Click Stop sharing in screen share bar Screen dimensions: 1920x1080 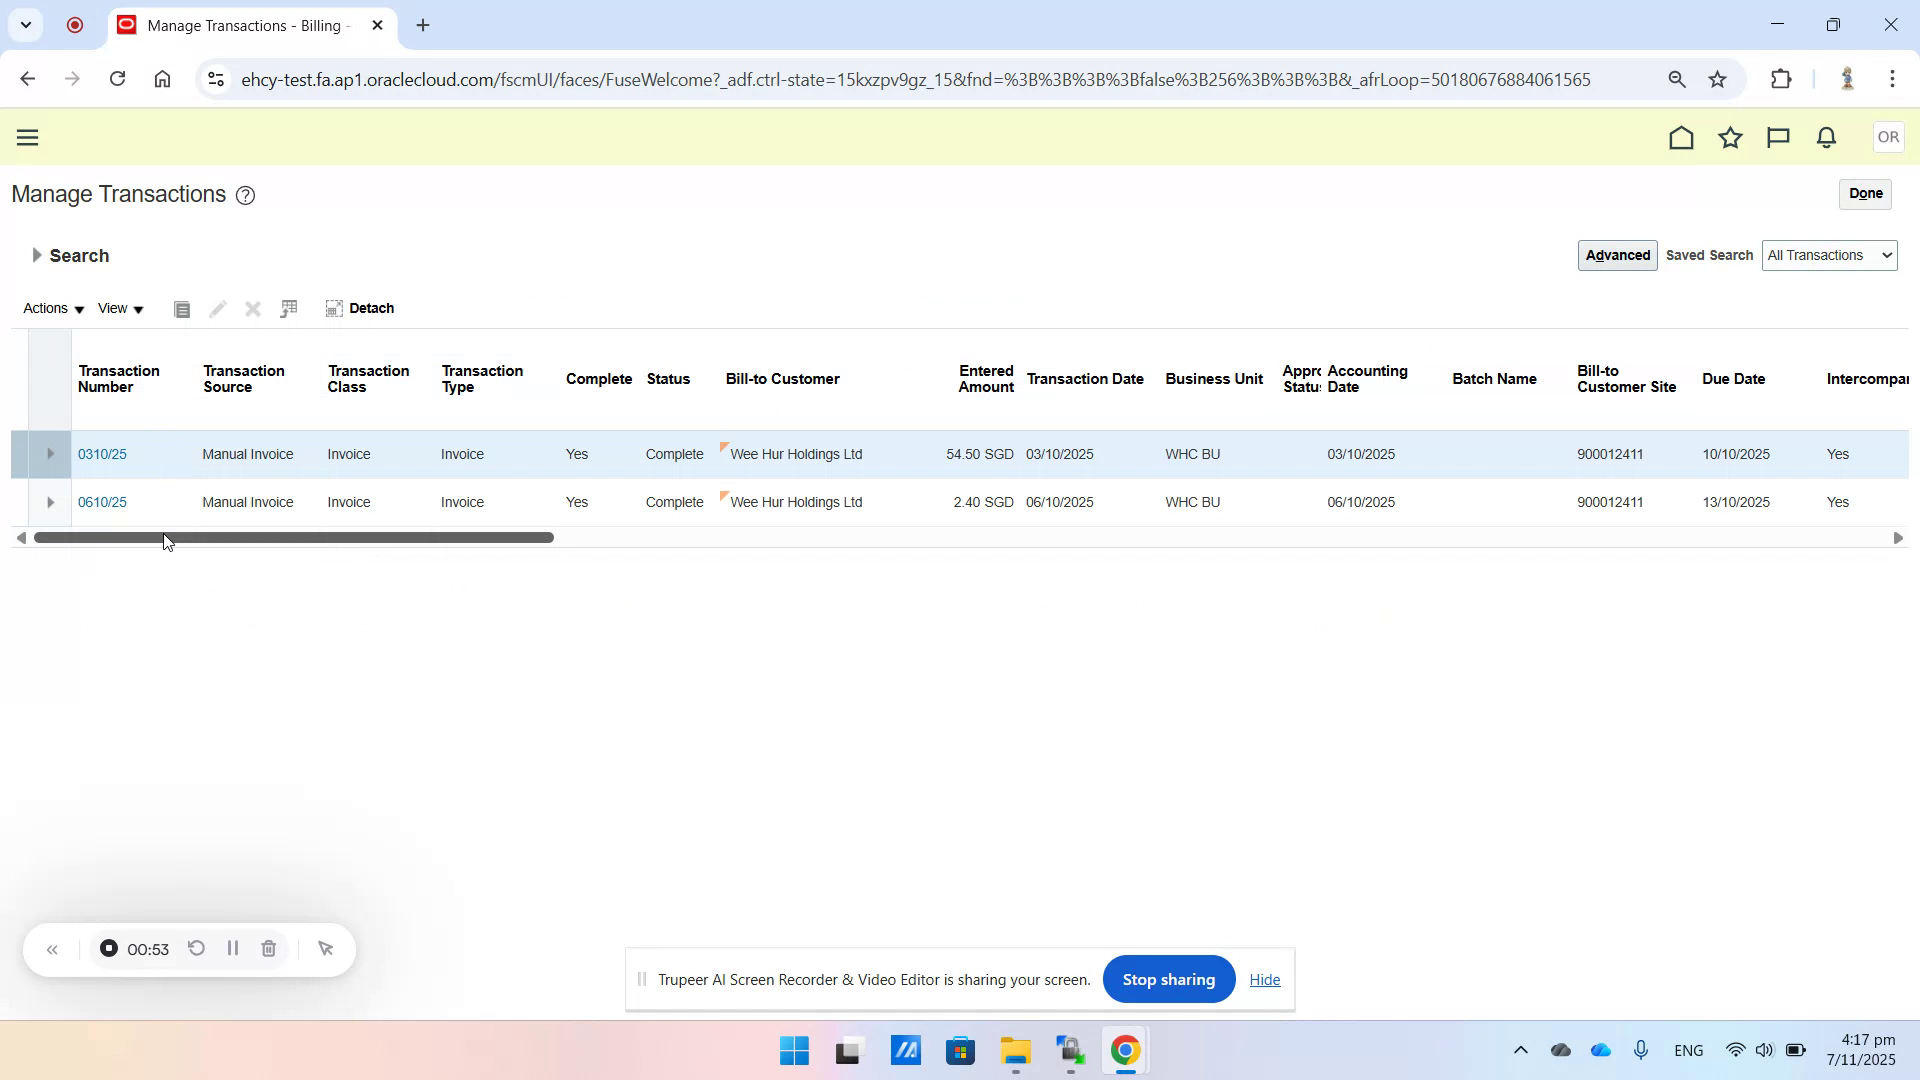click(x=1168, y=979)
